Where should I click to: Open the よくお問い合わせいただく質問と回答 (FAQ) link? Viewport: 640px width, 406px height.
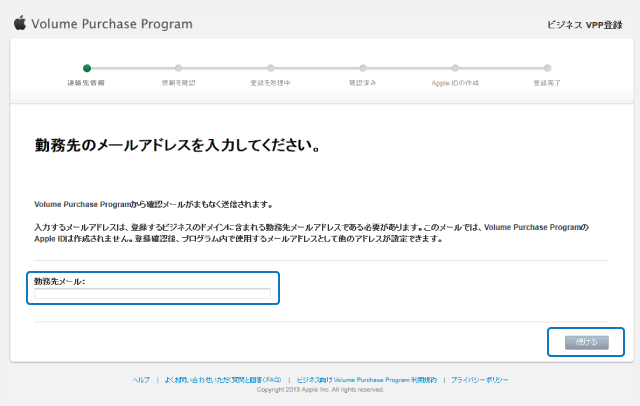222,380
